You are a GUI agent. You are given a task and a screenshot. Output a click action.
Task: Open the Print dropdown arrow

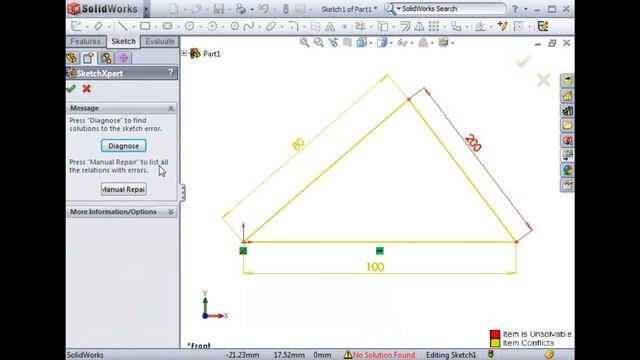(251, 9)
